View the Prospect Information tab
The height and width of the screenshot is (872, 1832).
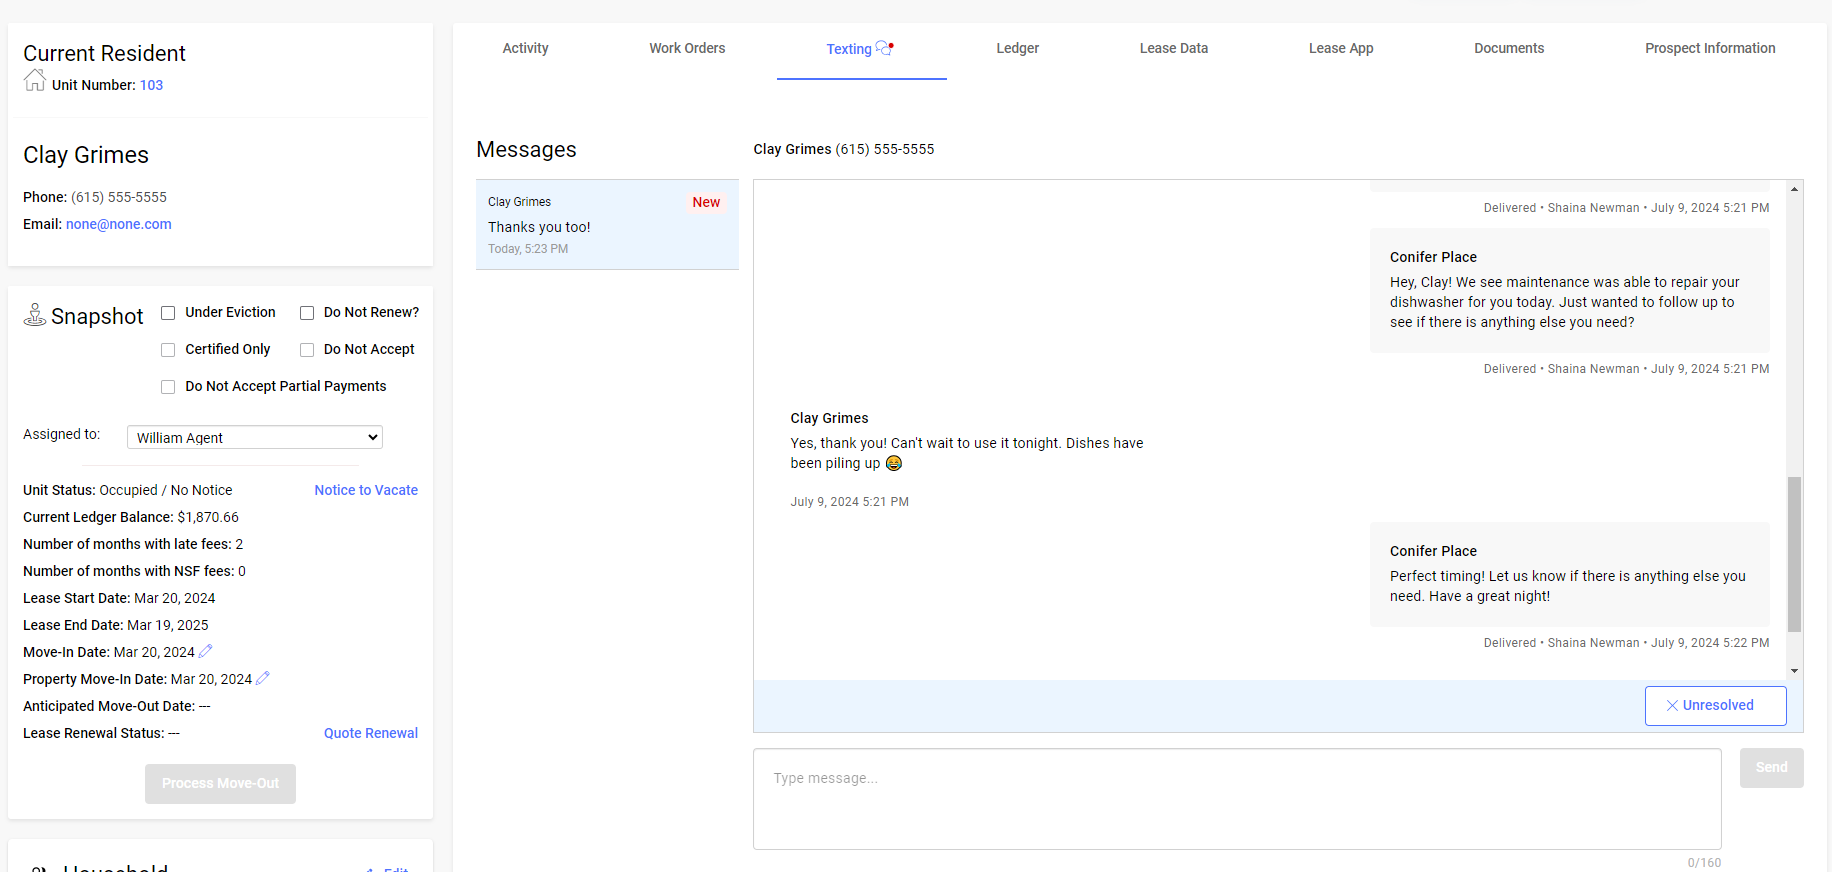[x=1710, y=48]
